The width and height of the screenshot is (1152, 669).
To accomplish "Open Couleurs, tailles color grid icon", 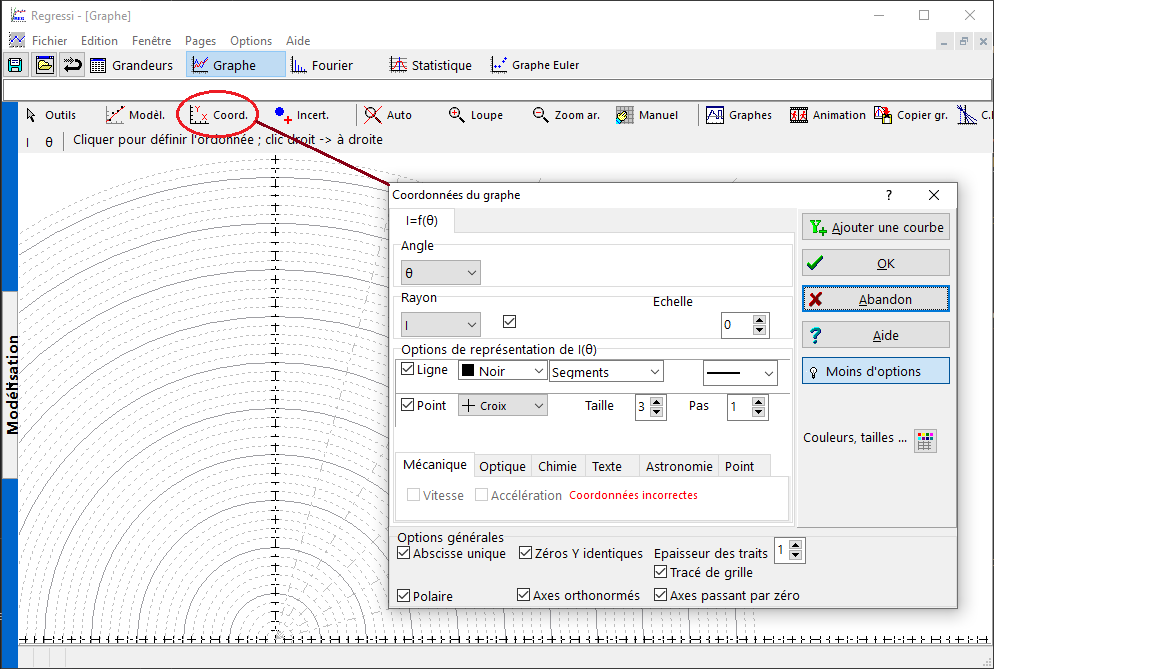I will tap(925, 441).
